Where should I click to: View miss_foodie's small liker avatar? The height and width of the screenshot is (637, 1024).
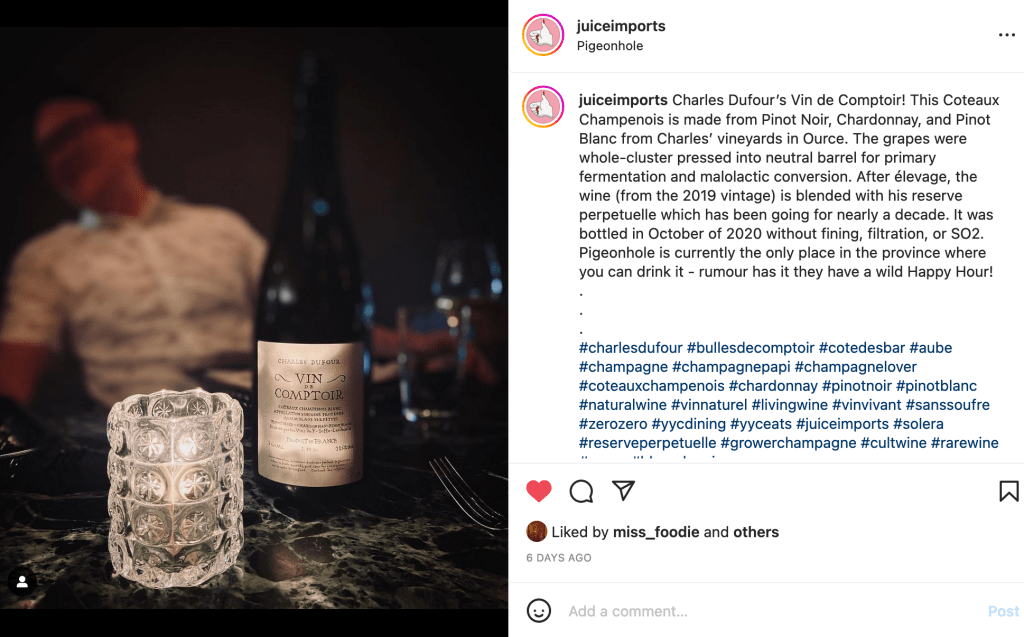pyautogui.click(x=536, y=532)
